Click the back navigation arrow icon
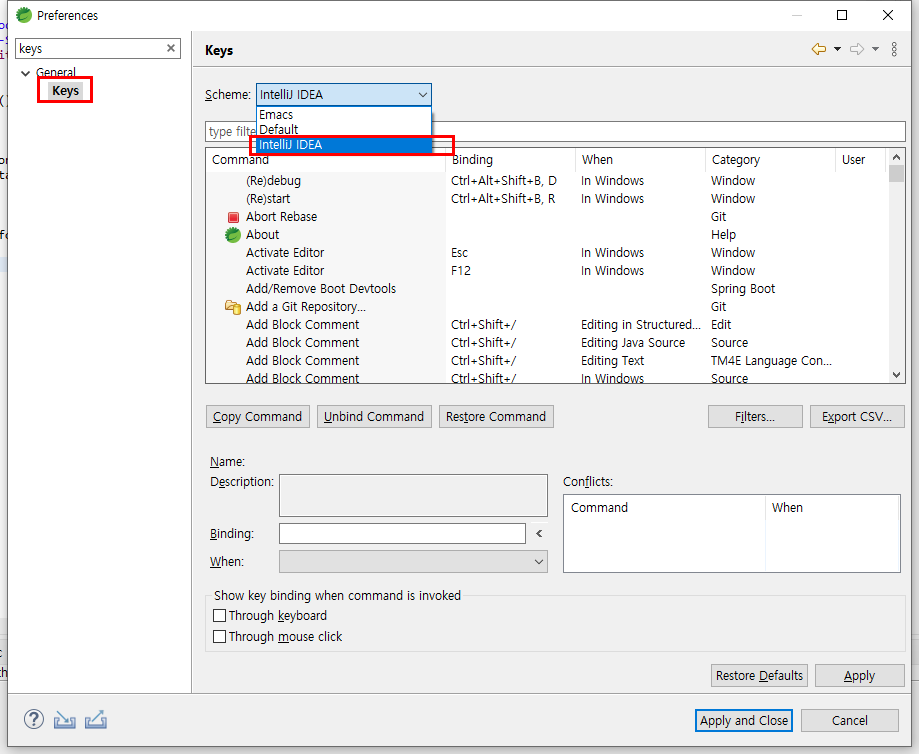This screenshot has height=754, width=919. pos(819,49)
